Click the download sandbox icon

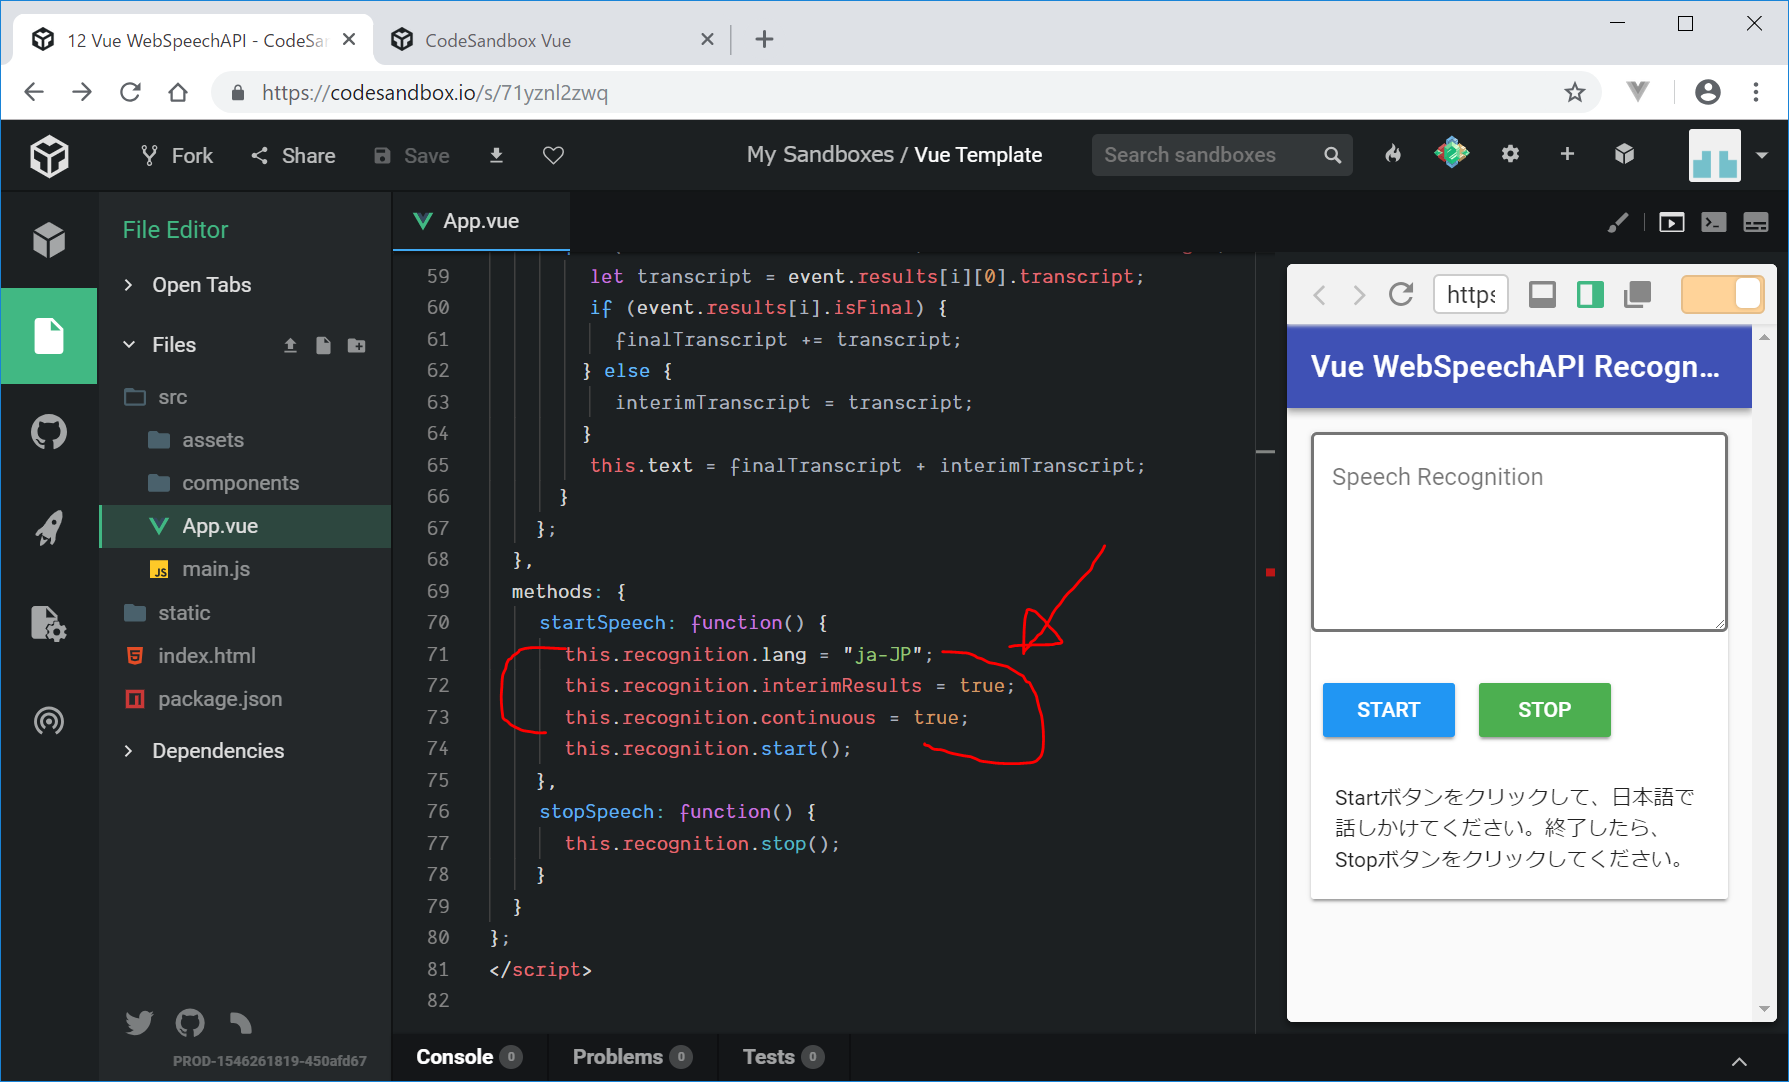pos(496,155)
